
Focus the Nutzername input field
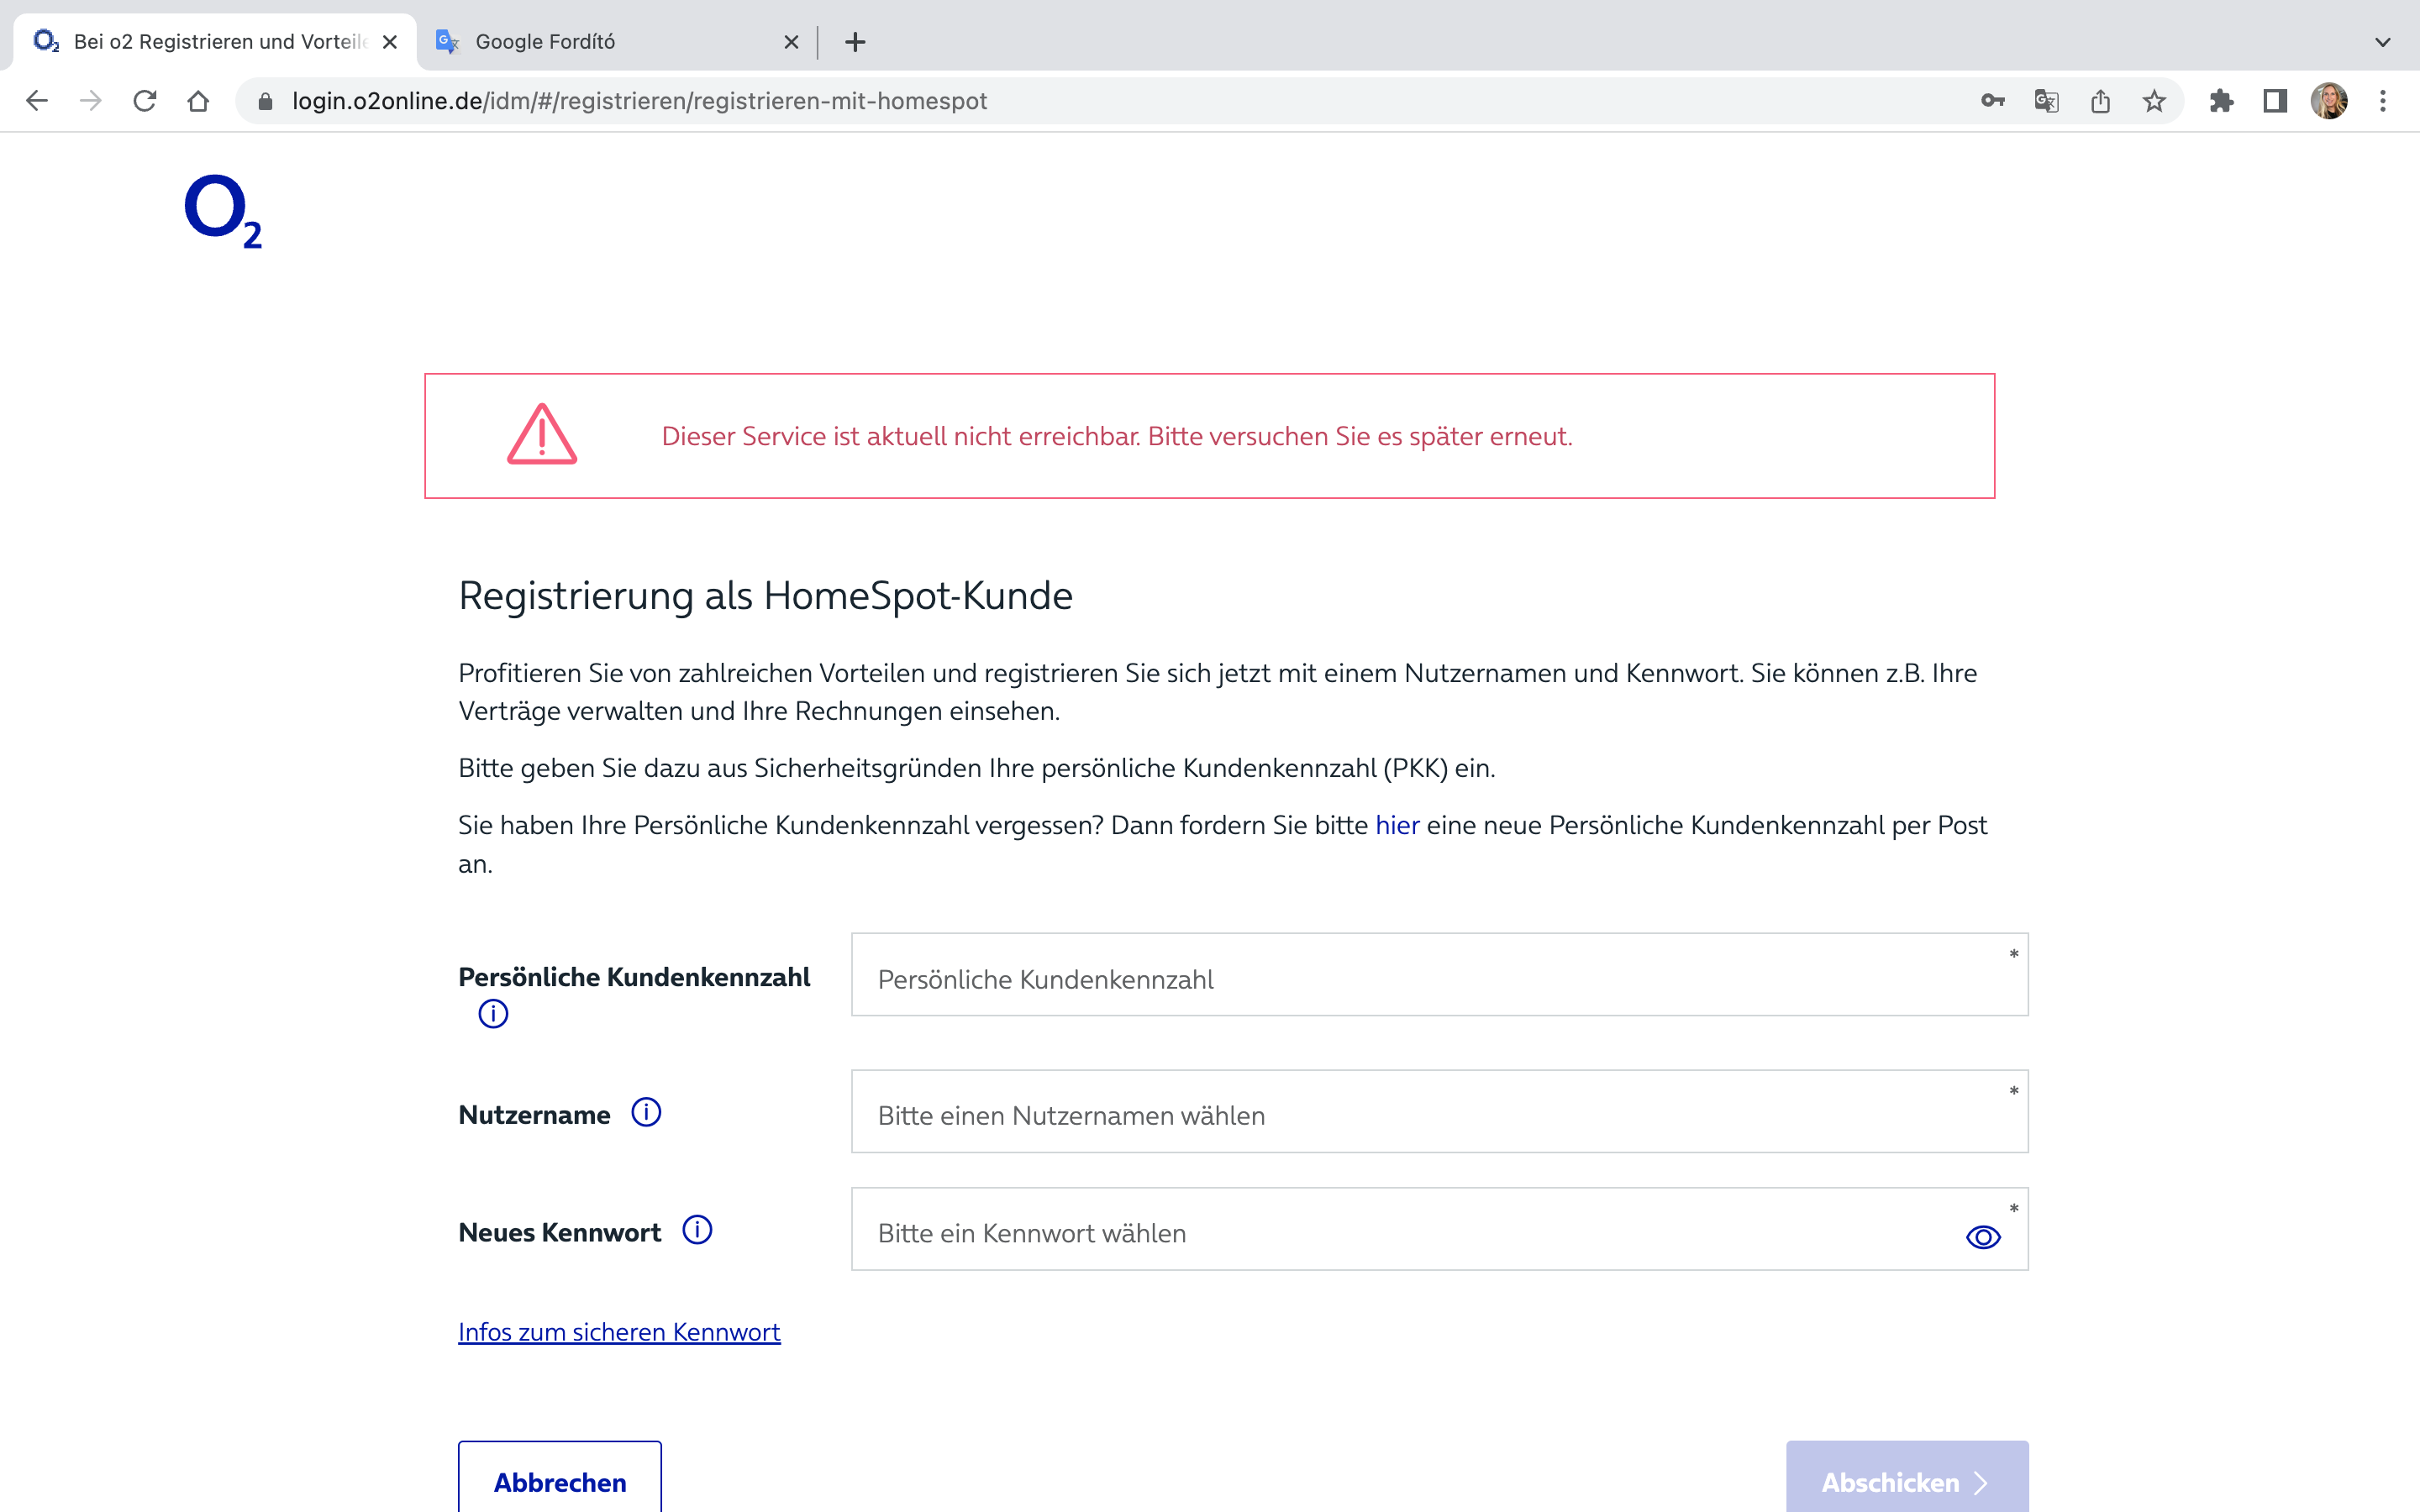tap(1439, 1112)
